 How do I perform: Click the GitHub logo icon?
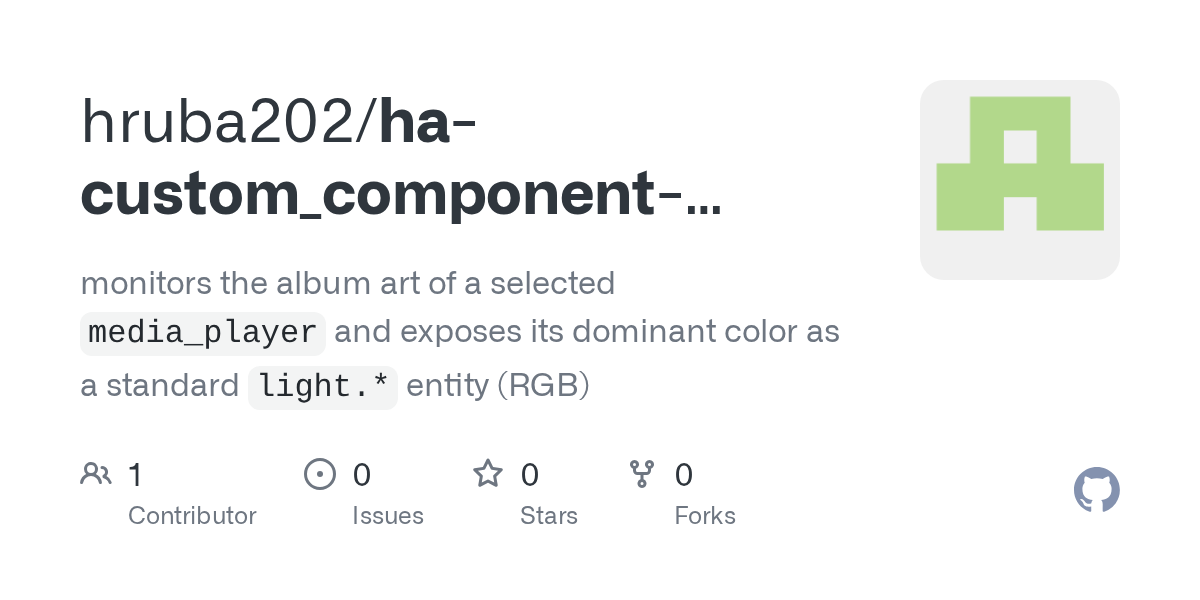pos(1096,490)
